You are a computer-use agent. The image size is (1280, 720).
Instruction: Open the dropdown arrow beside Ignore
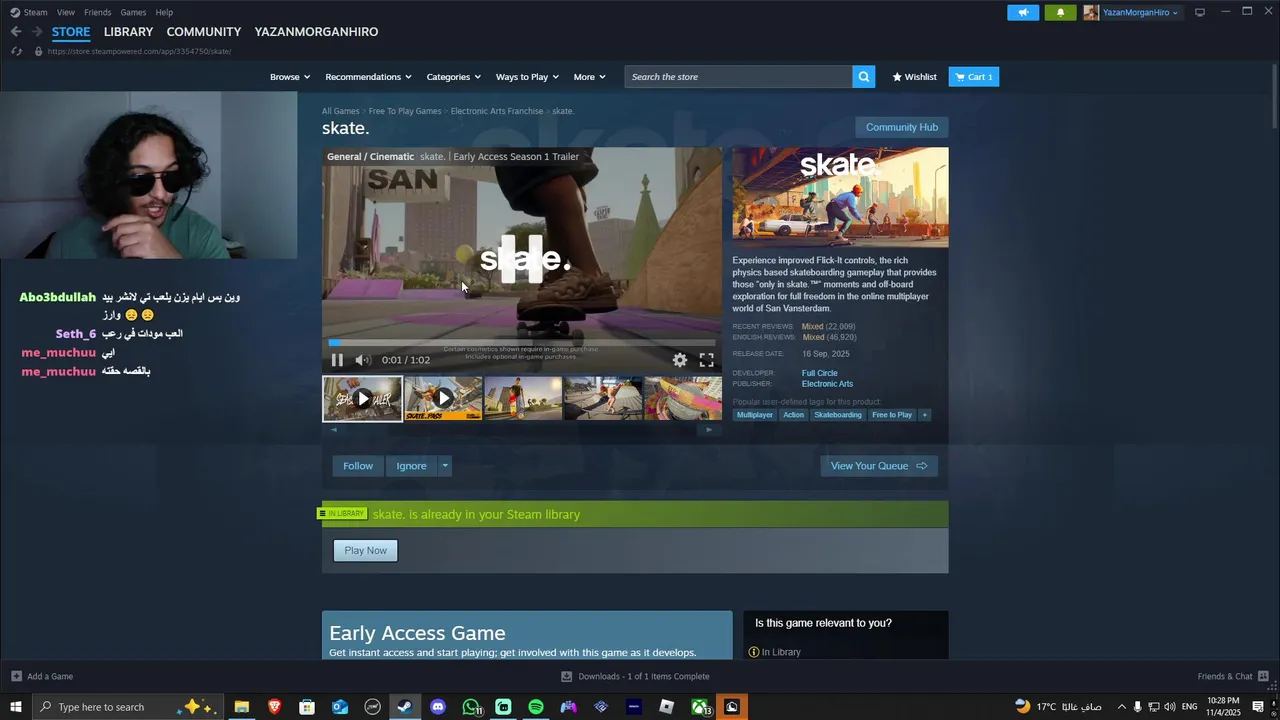445,466
